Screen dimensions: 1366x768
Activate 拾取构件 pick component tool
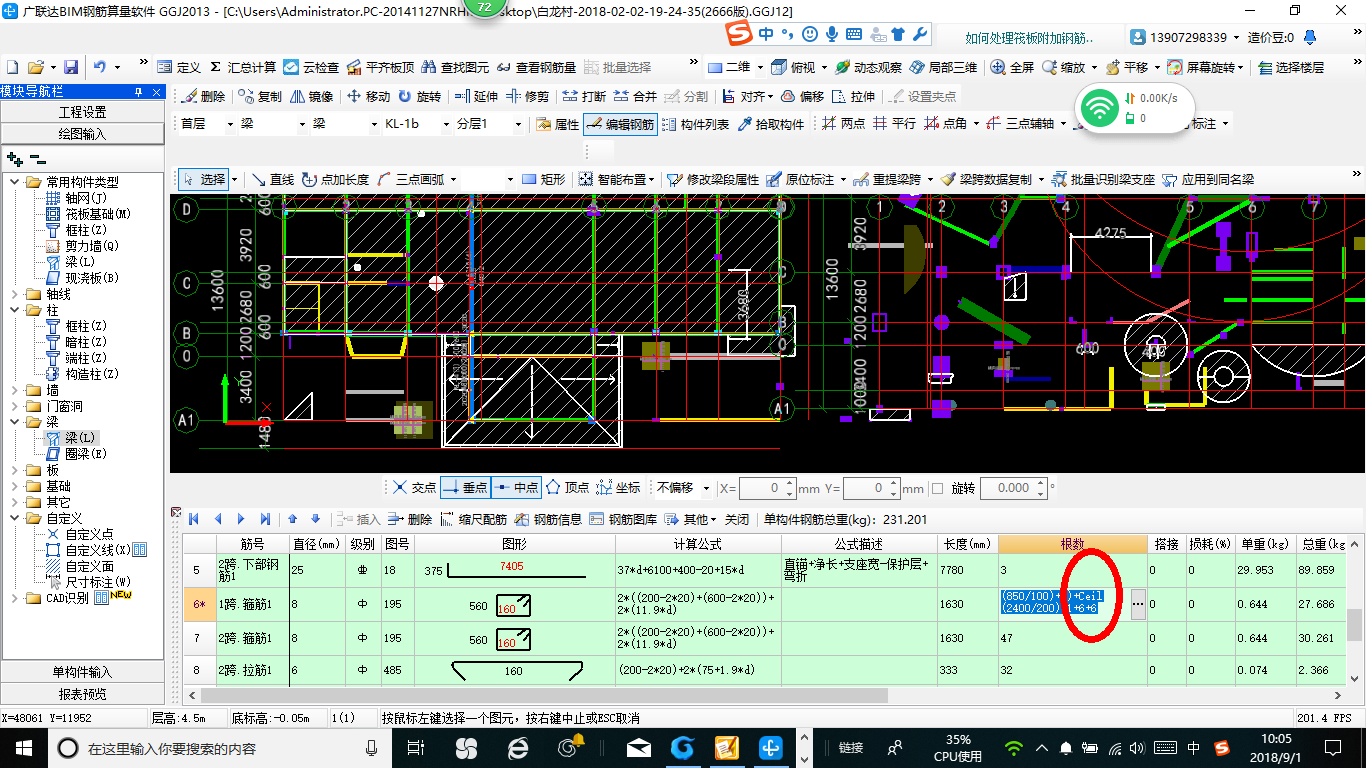click(770, 124)
